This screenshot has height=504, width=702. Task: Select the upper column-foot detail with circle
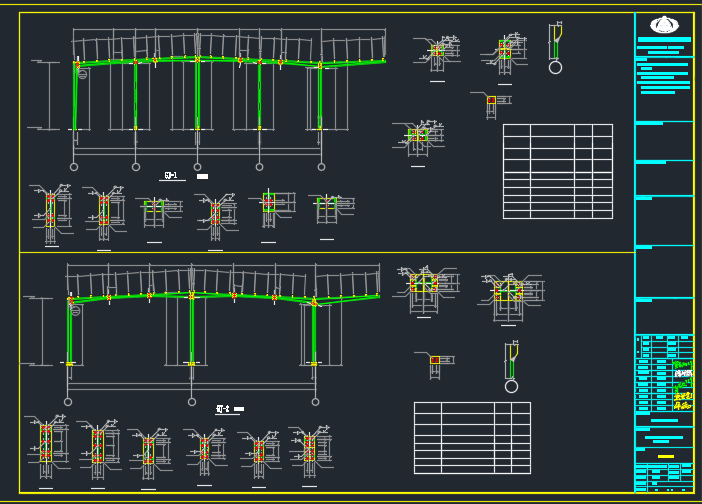pyautogui.click(x=556, y=48)
